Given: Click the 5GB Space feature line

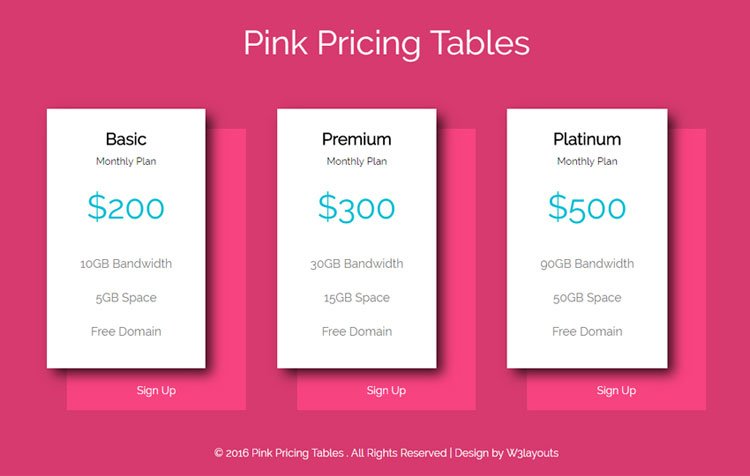Looking at the screenshot, I should point(126,298).
